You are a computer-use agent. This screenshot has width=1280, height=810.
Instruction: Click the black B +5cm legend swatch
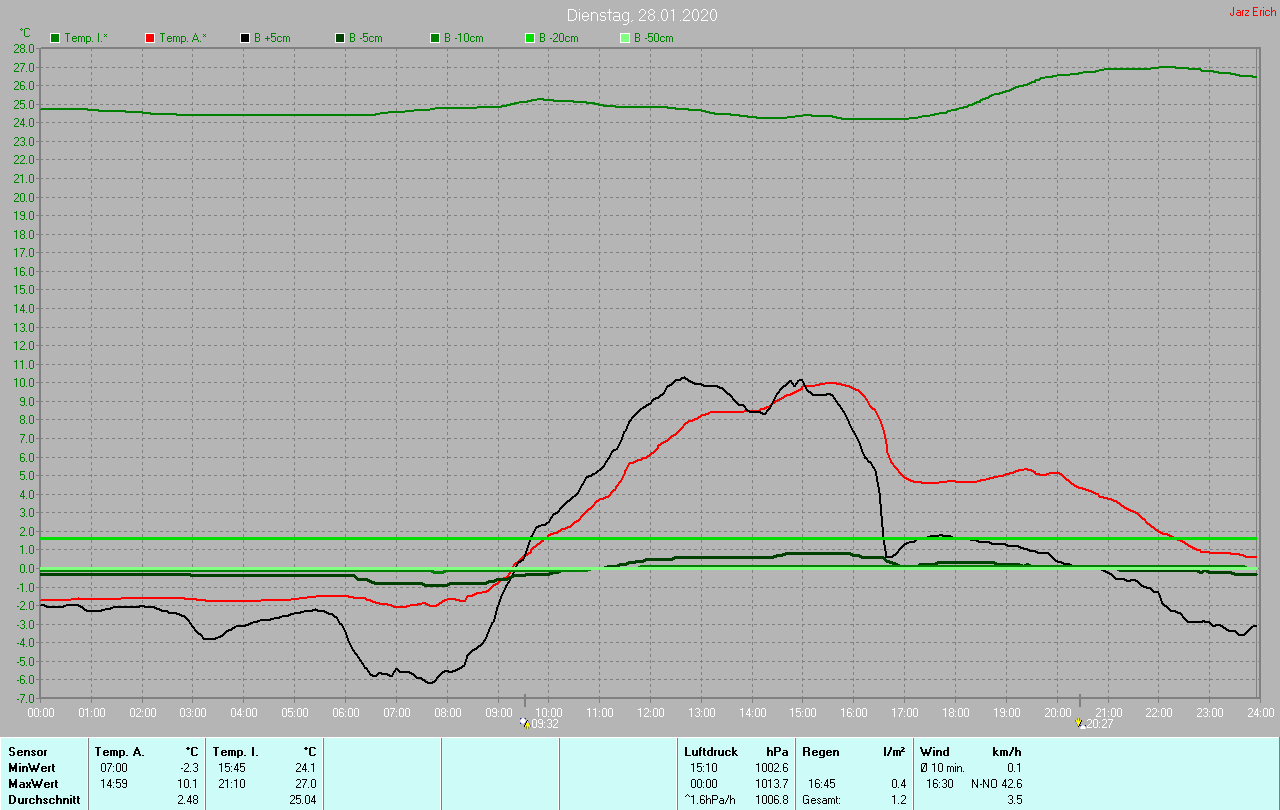pyautogui.click(x=245, y=38)
